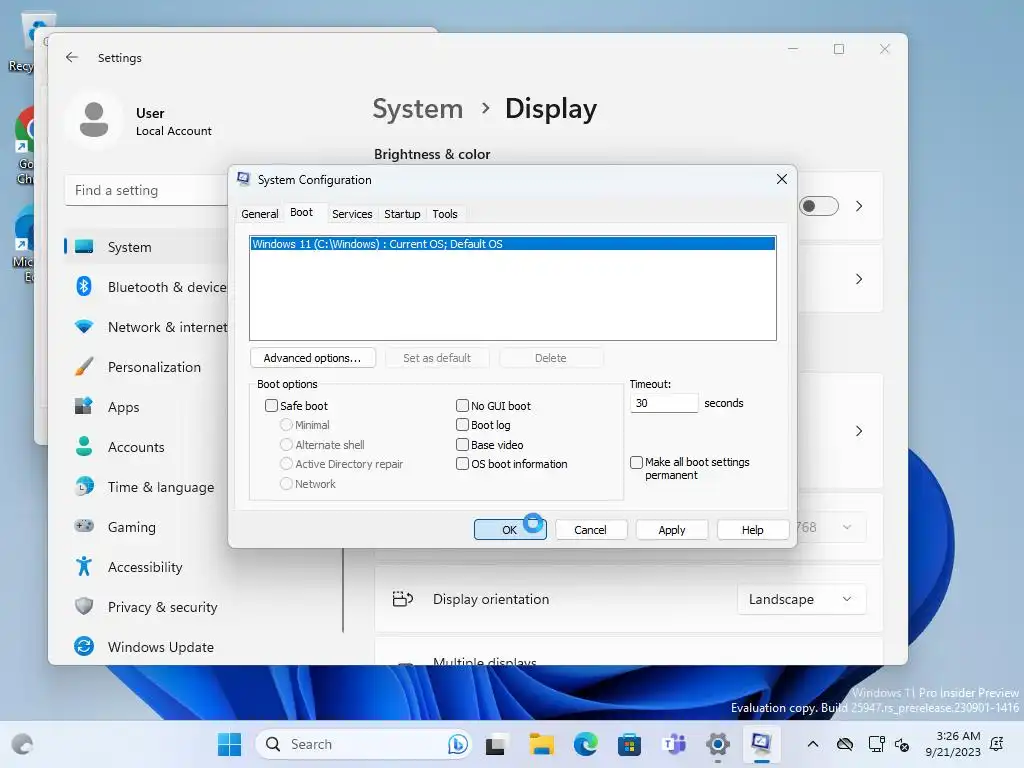
Task: Open Microsoft Teams from taskbar
Action: (x=673, y=744)
